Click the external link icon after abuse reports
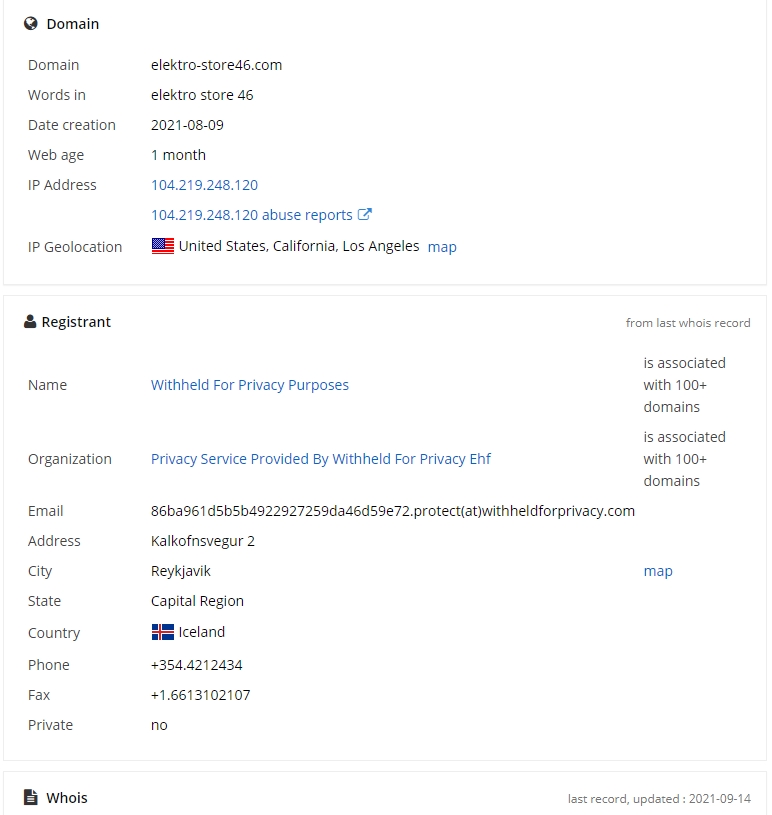Screen dimensions: 772x815 [x=364, y=214]
